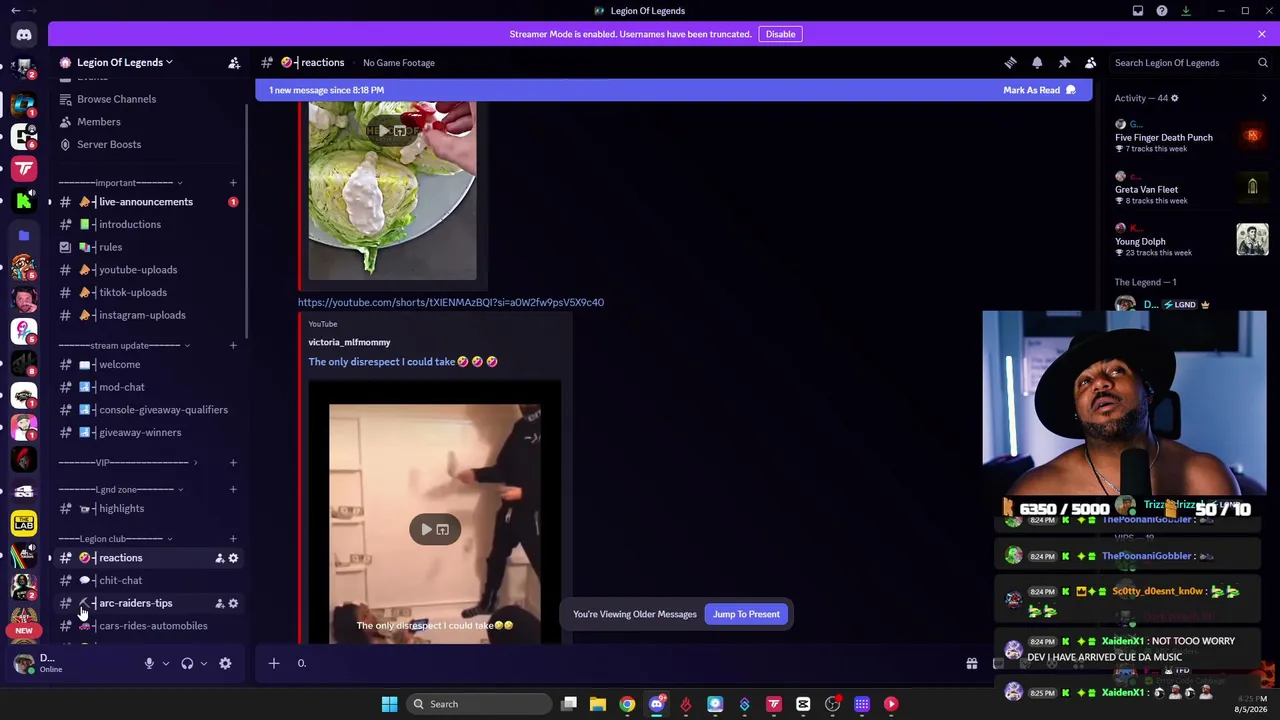The width and height of the screenshot is (1280, 720).
Task: Add channel to Legion club category
Action: (233, 539)
